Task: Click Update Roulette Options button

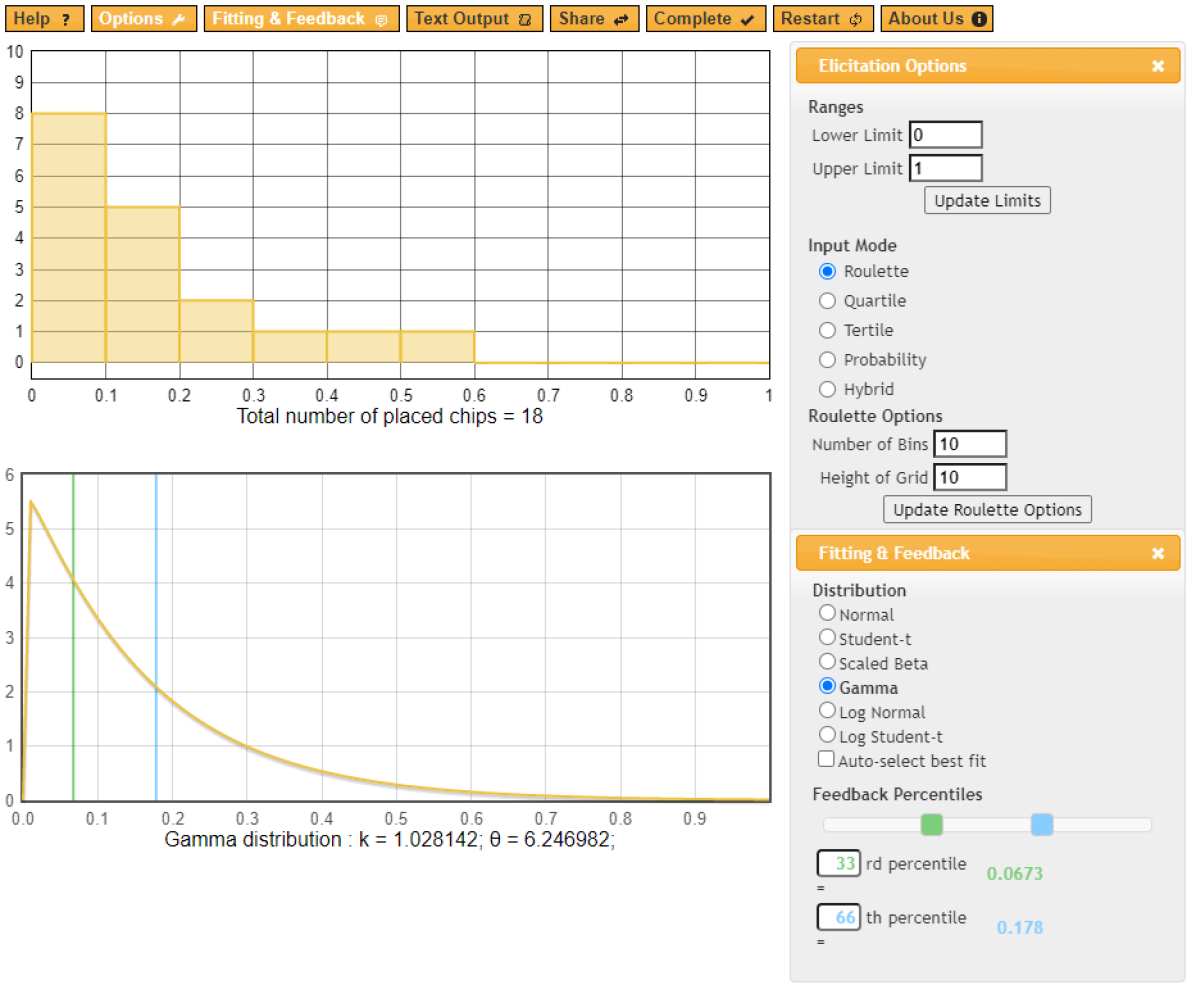Action: 987,509
